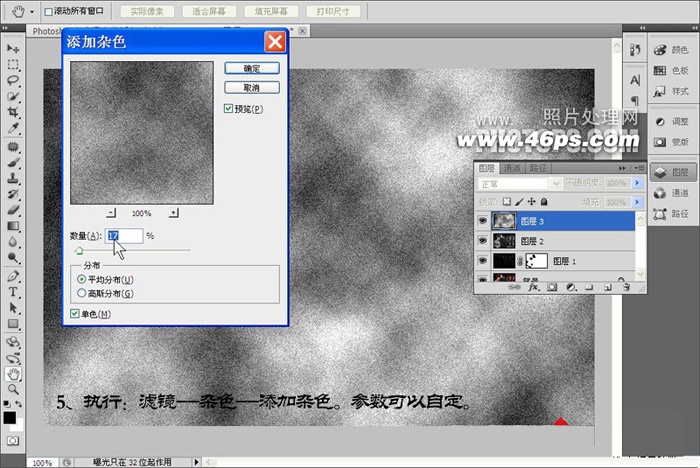Image resolution: width=700 pixels, height=468 pixels.
Task: Select the Hand tool in toolbox
Action: [13, 374]
